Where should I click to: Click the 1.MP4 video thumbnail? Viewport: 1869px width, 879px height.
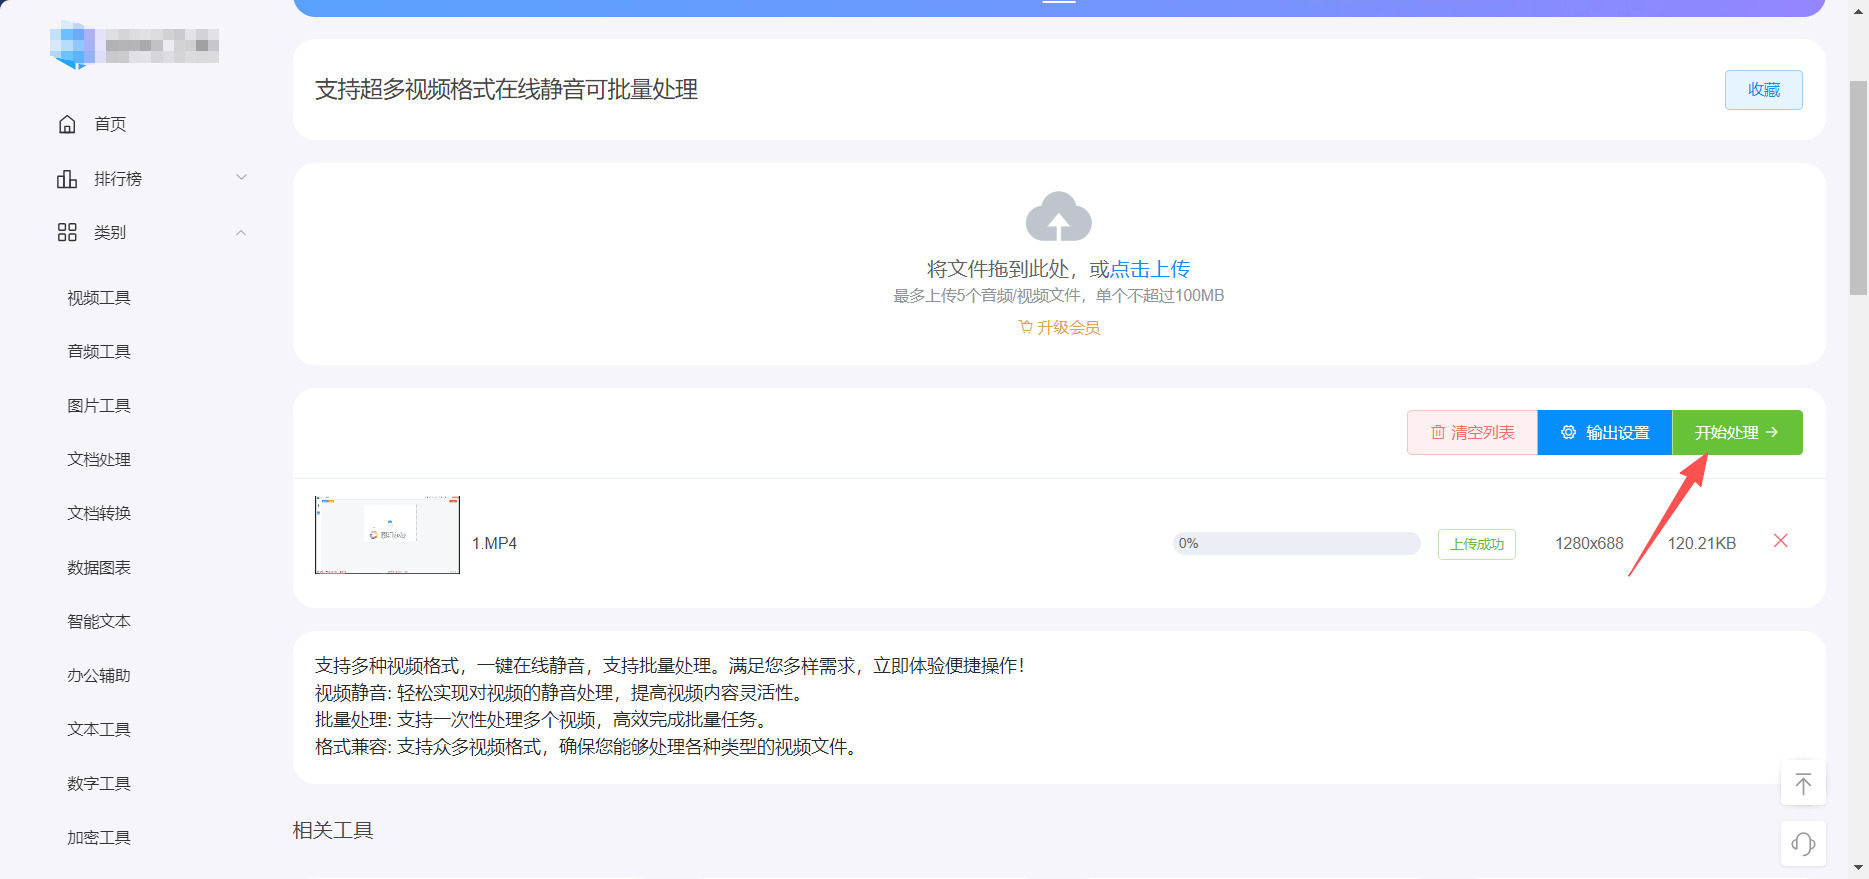[x=387, y=535]
